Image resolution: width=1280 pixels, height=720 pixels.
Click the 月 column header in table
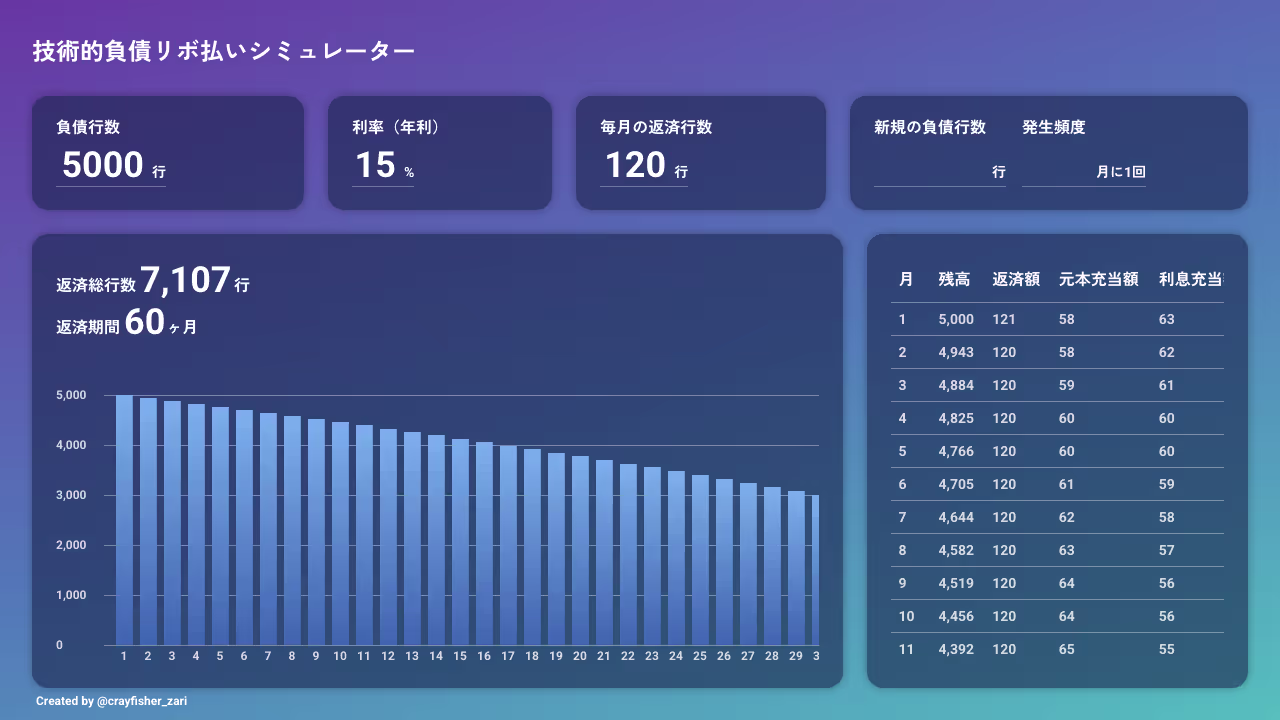click(x=906, y=280)
